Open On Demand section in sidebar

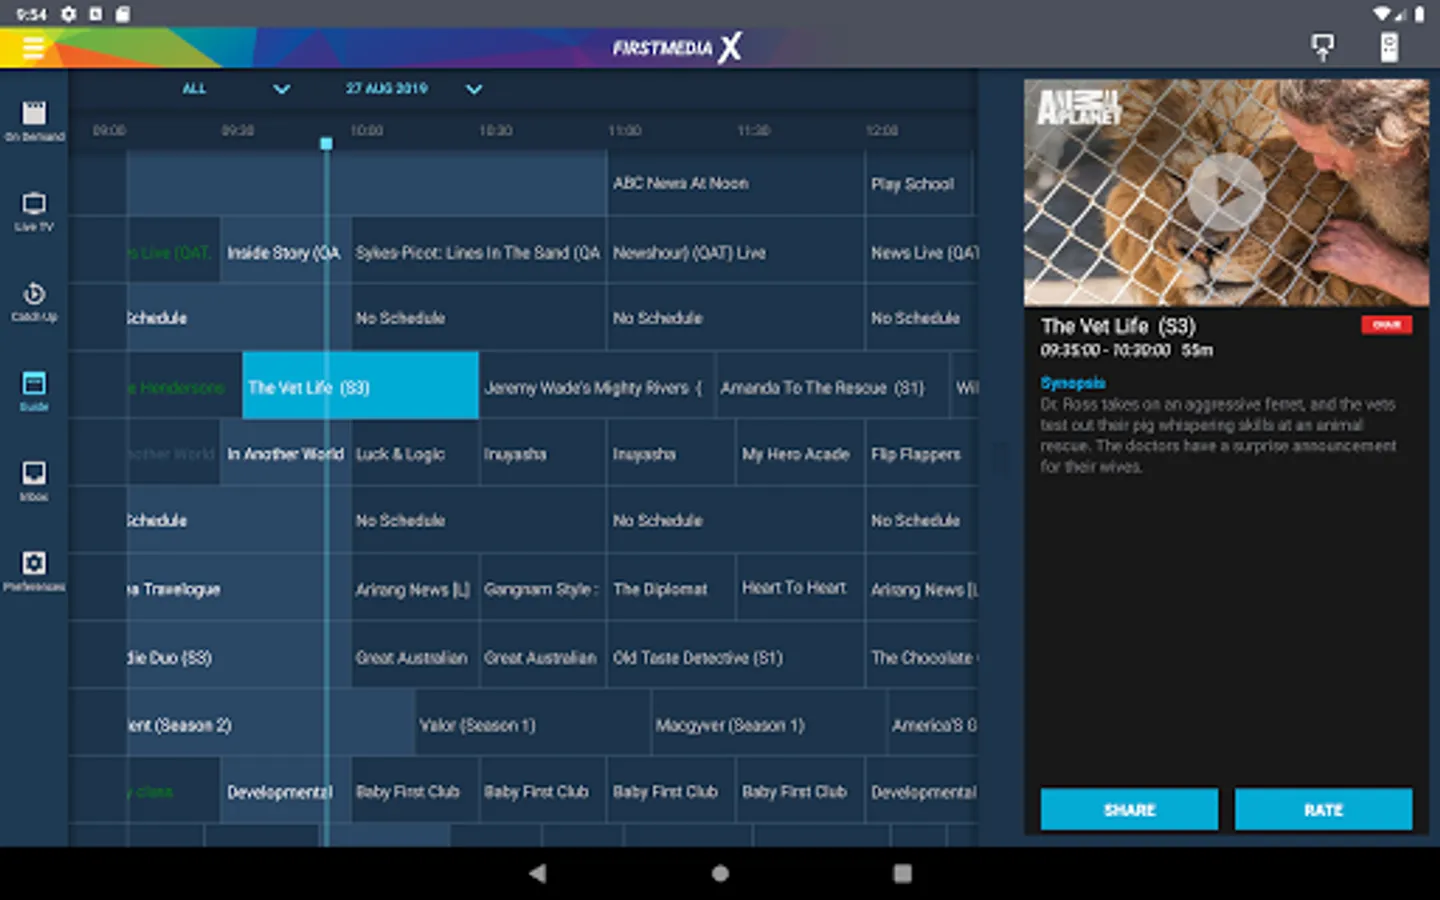tap(34, 122)
